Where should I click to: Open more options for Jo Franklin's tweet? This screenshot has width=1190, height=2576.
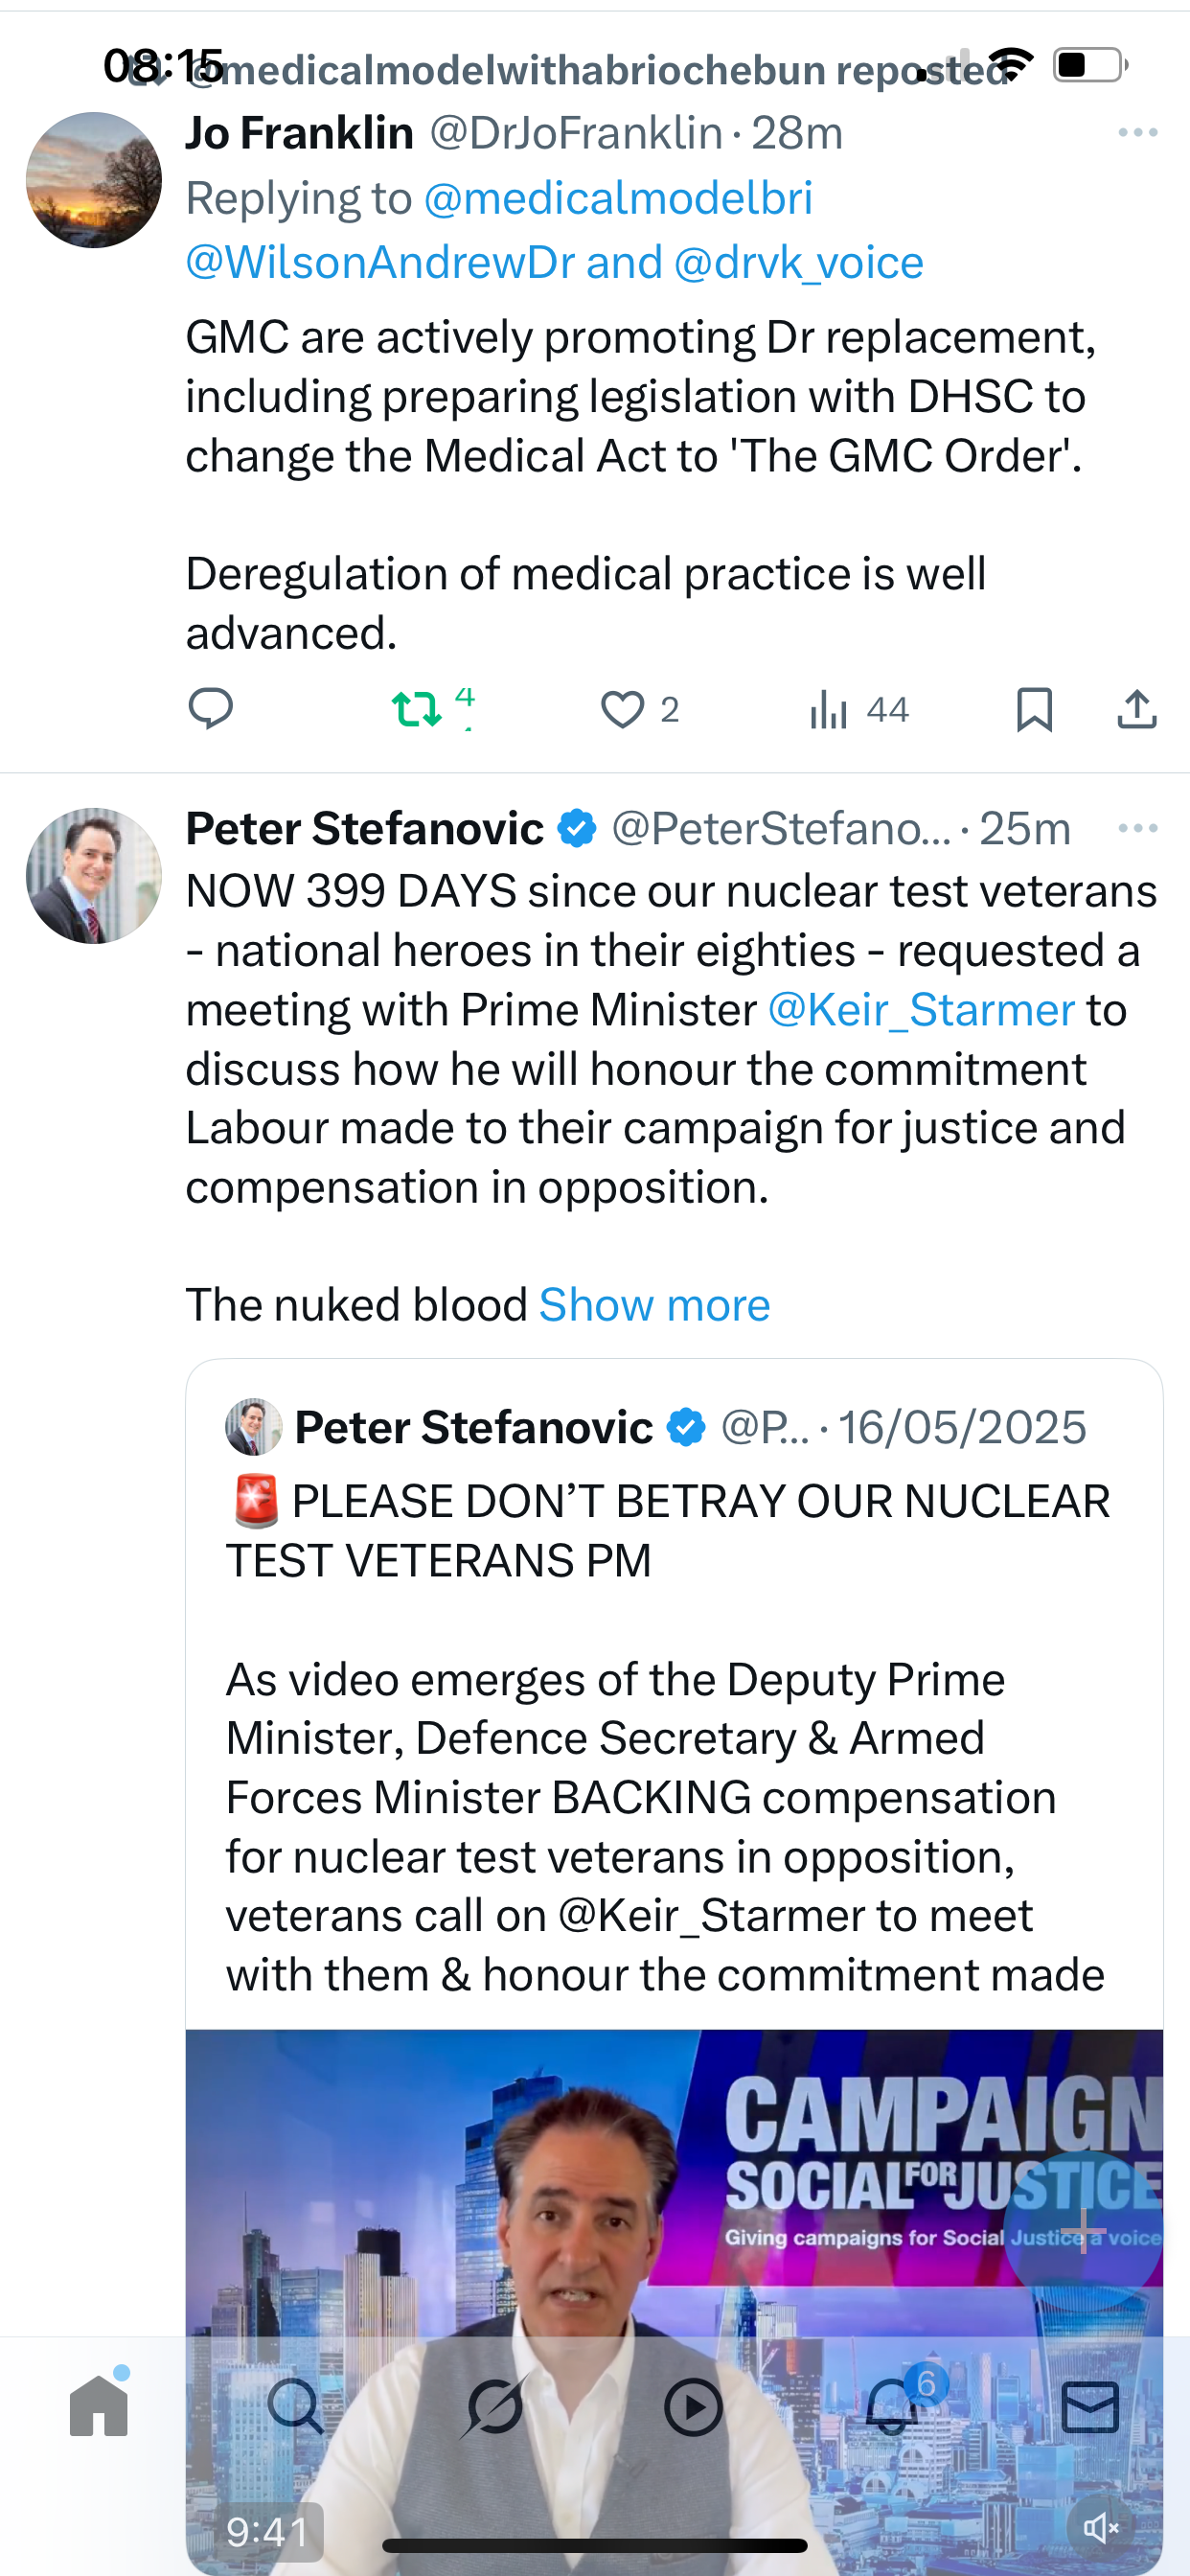point(1138,132)
